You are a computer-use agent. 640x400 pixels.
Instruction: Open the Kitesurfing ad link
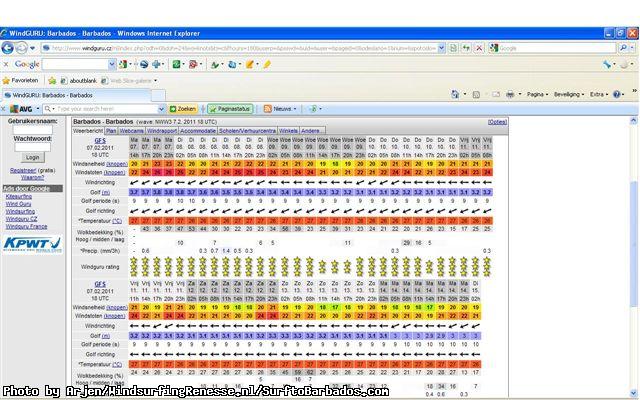[x=18, y=196]
